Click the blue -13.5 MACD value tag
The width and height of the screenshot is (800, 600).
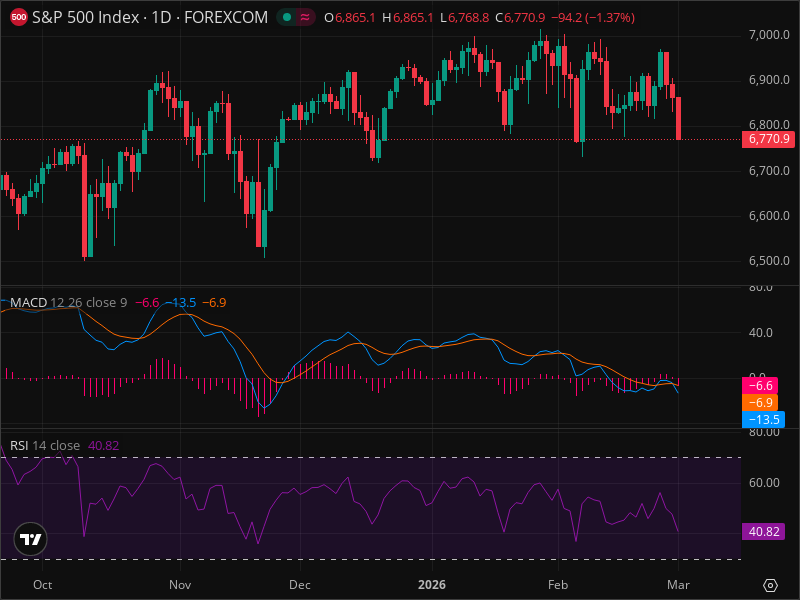pos(763,419)
